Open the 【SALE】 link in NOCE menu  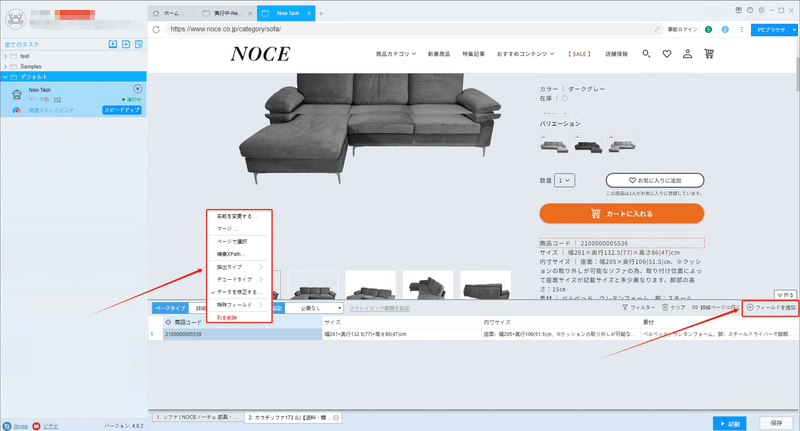579,54
